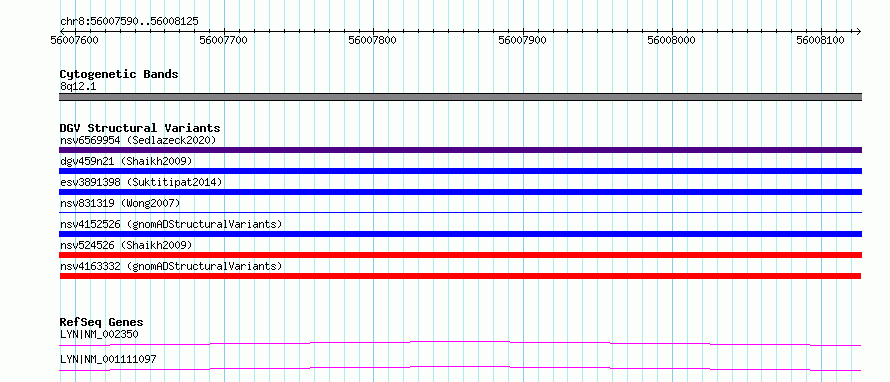Viewport: 890px width, 382px height.
Task: Select nsv831319 (Wong2007) label
Action: (x=120, y=203)
